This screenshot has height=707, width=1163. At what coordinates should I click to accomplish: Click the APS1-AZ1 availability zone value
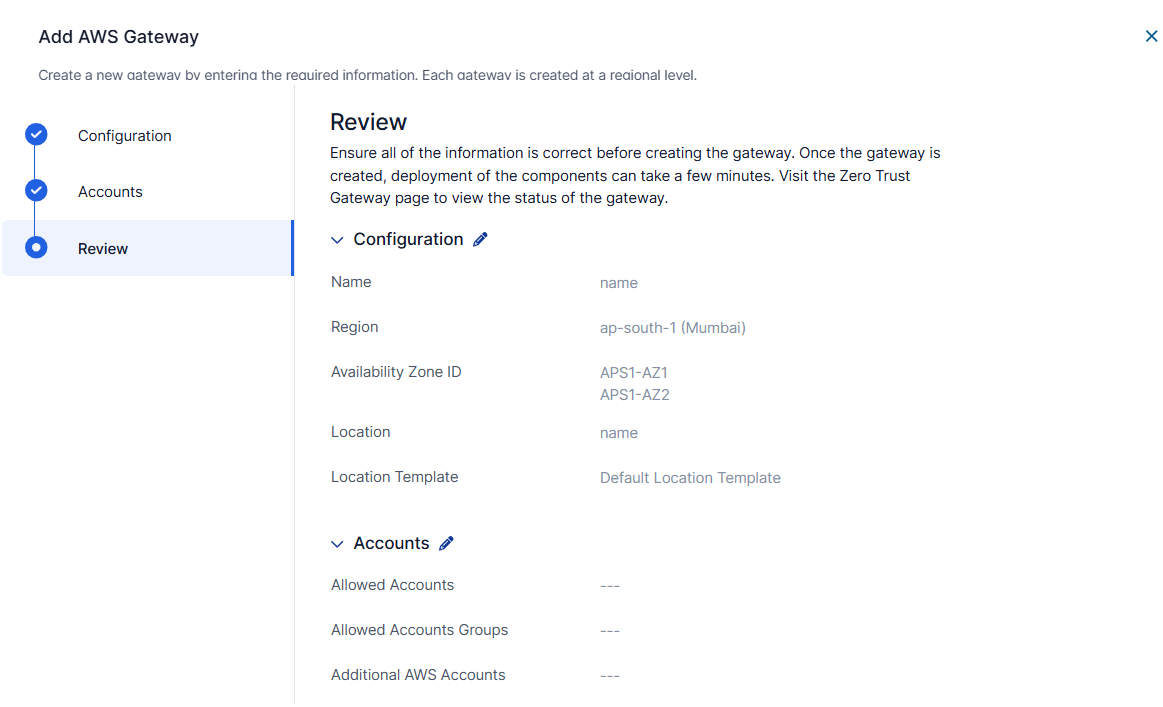[x=633, y=372]
